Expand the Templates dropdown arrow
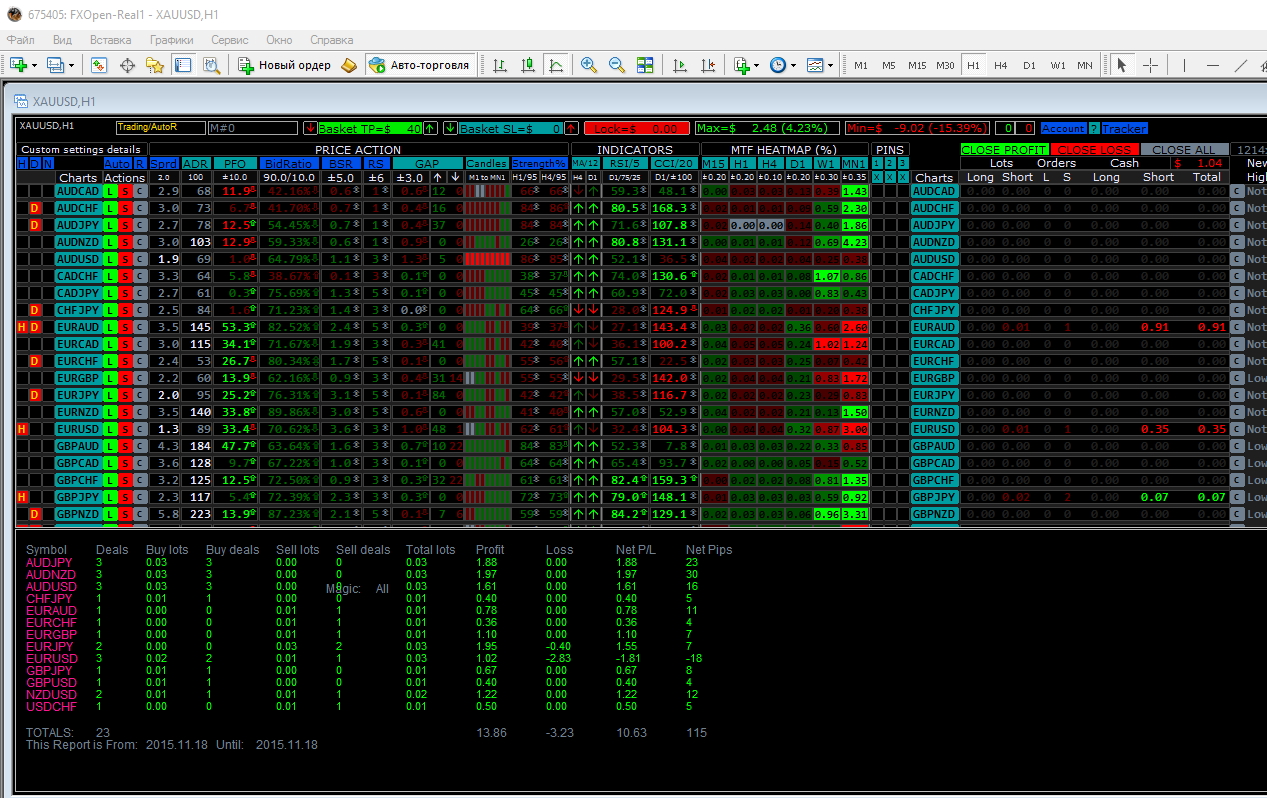 [x=831, y=65]
